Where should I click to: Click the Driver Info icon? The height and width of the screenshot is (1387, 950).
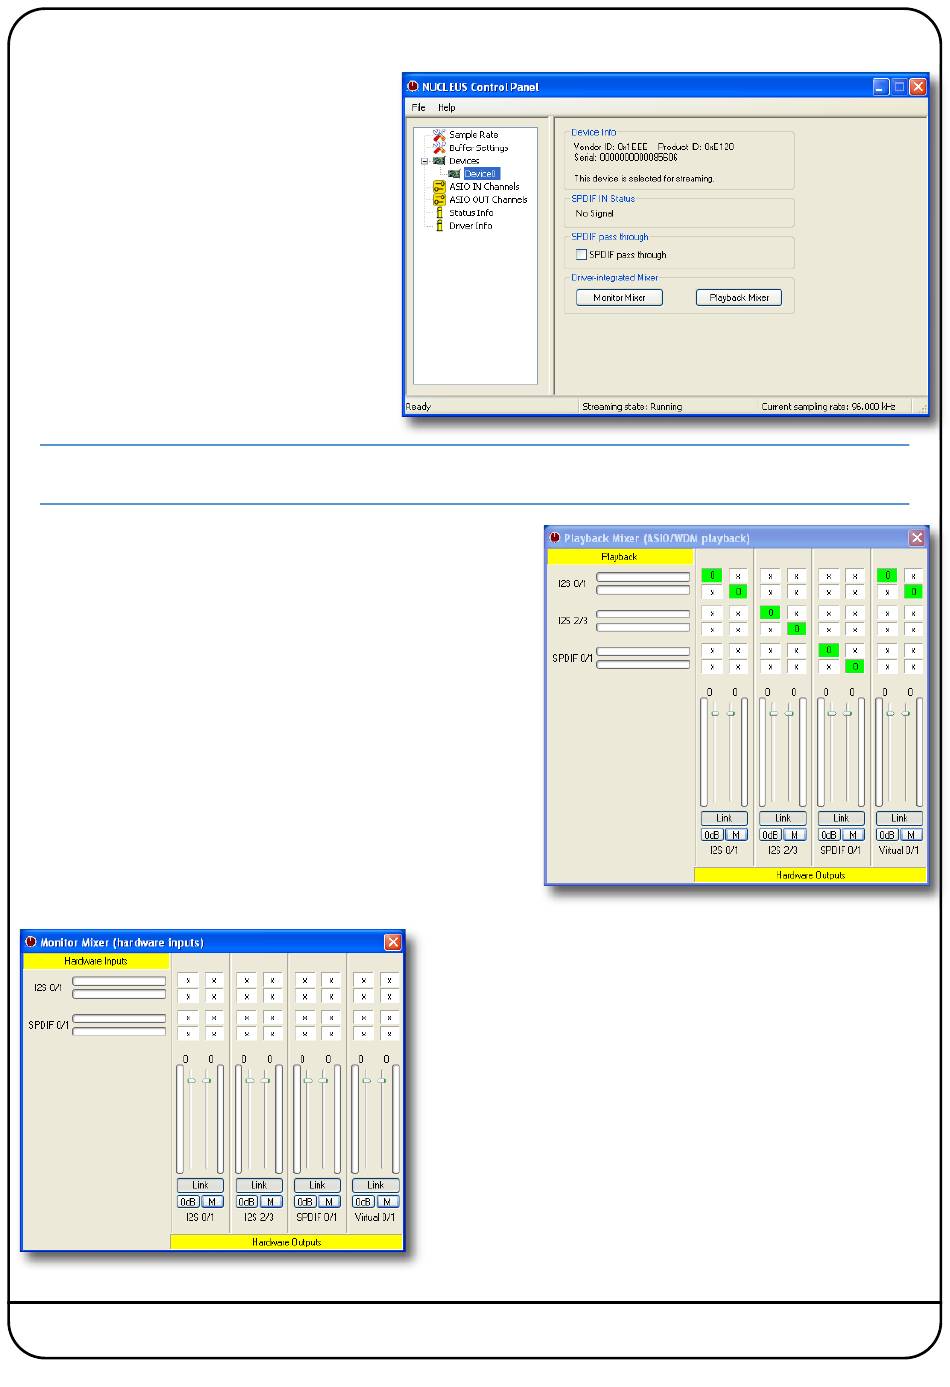pos(439,225)
